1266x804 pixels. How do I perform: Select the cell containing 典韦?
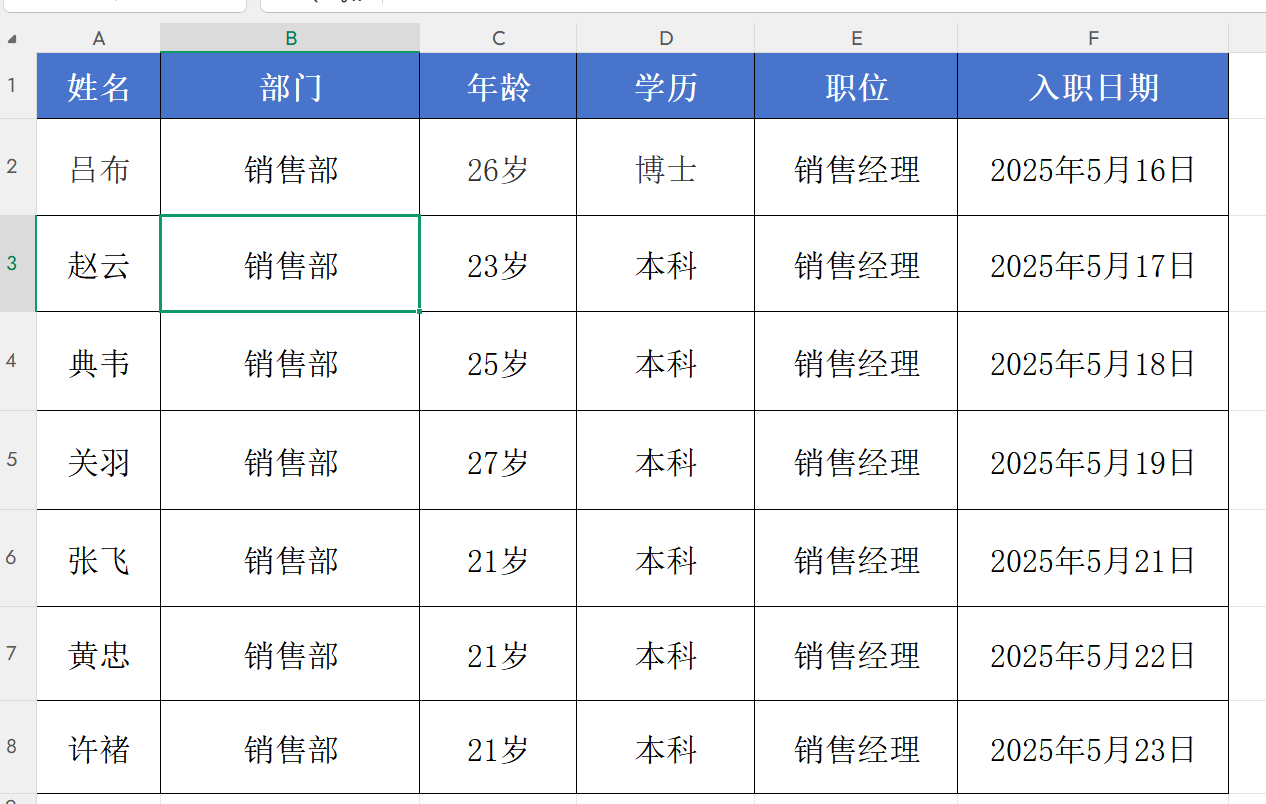click(x=98, y=361)
